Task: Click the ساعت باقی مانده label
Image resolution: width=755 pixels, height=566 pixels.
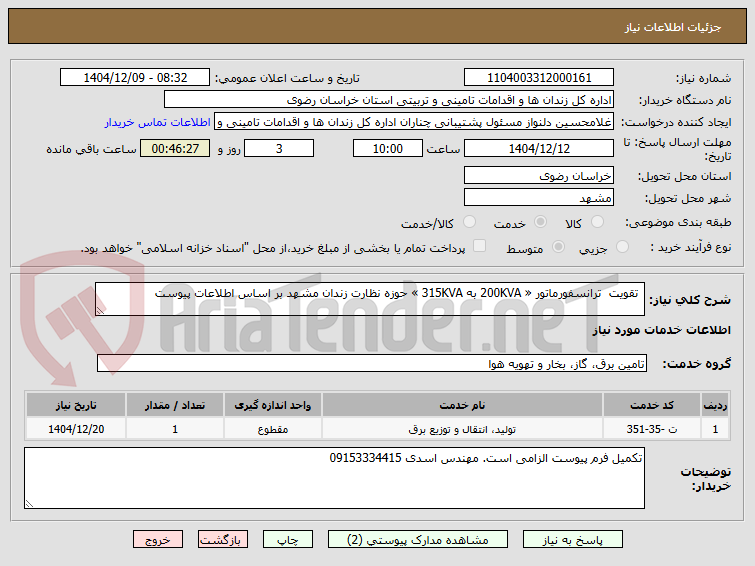Action: (x=91, y=149)
